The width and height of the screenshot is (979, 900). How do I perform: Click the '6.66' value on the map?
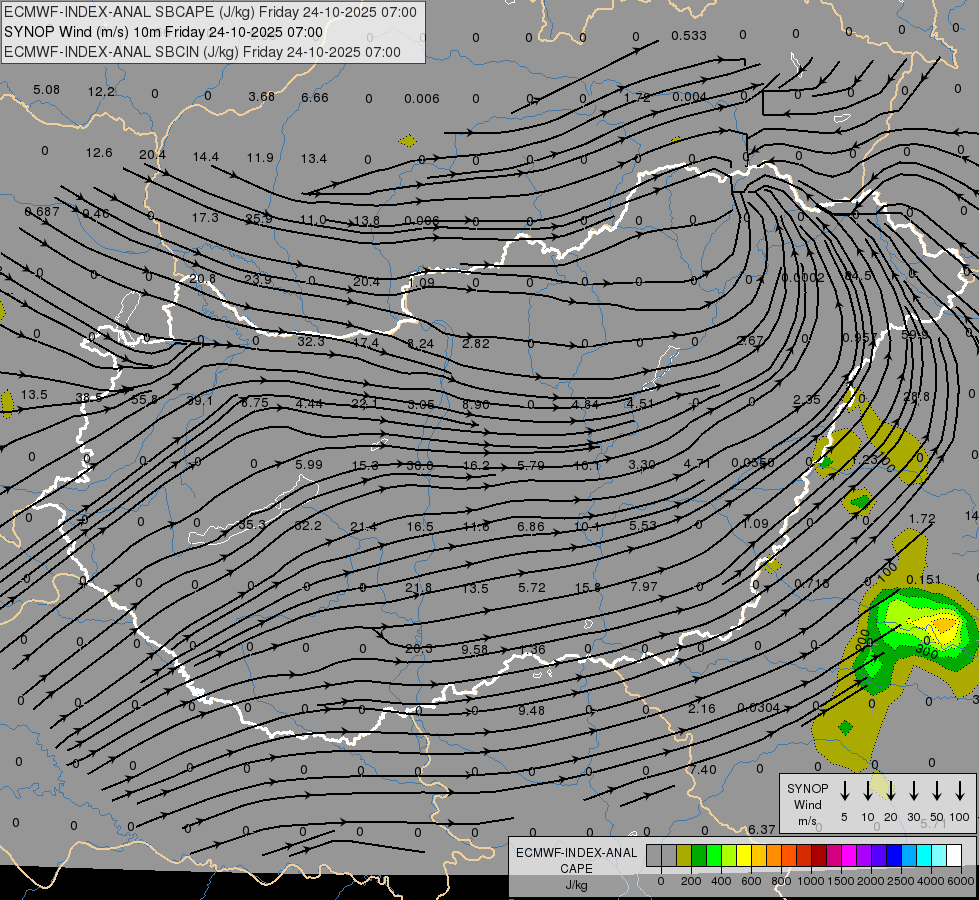(x=314, y=97)
